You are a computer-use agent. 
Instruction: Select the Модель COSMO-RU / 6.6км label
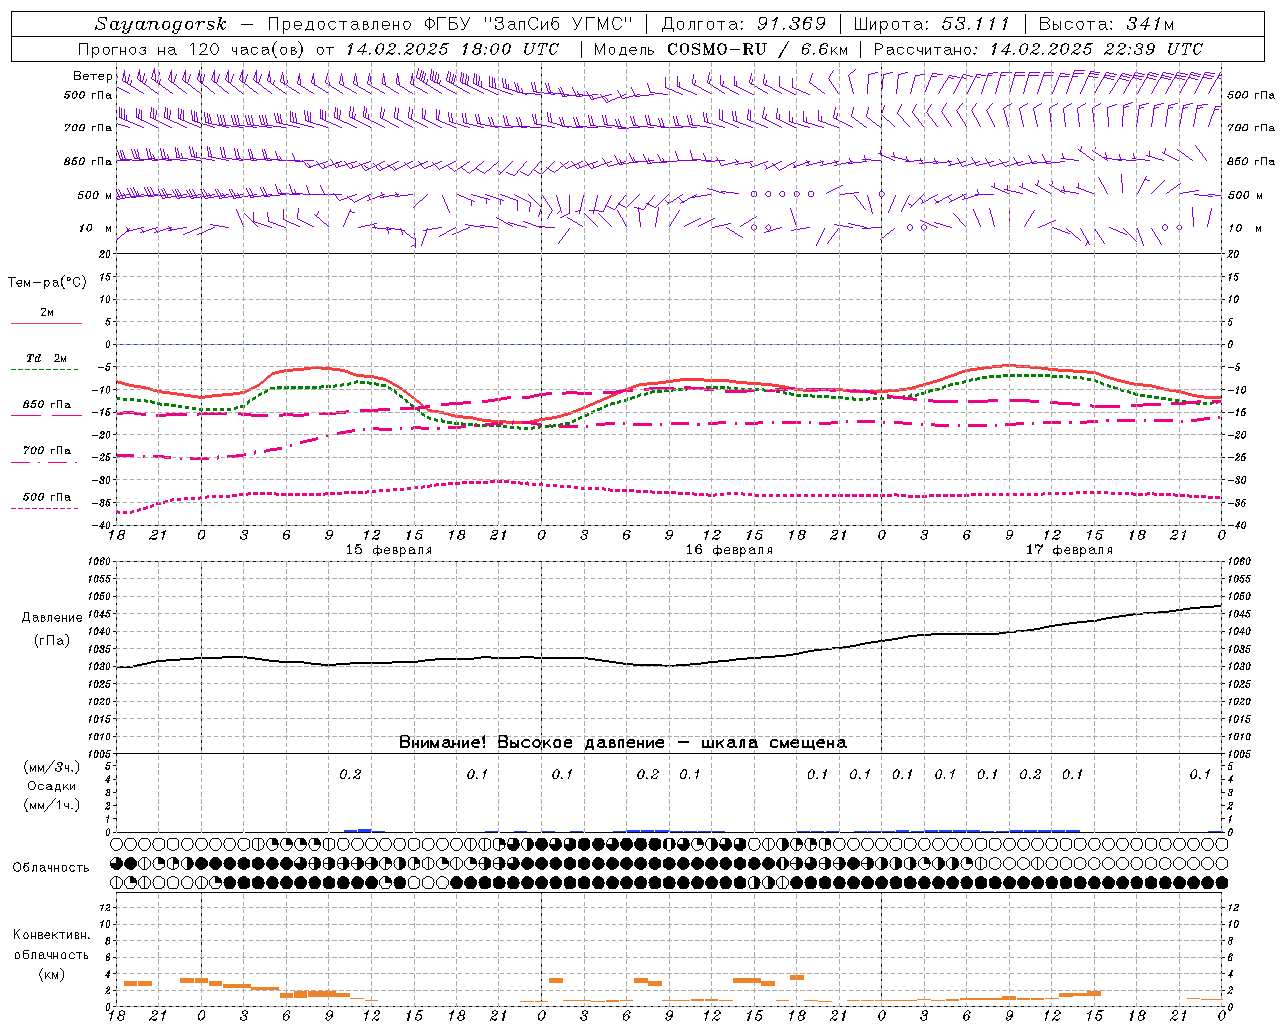[721, 49]
